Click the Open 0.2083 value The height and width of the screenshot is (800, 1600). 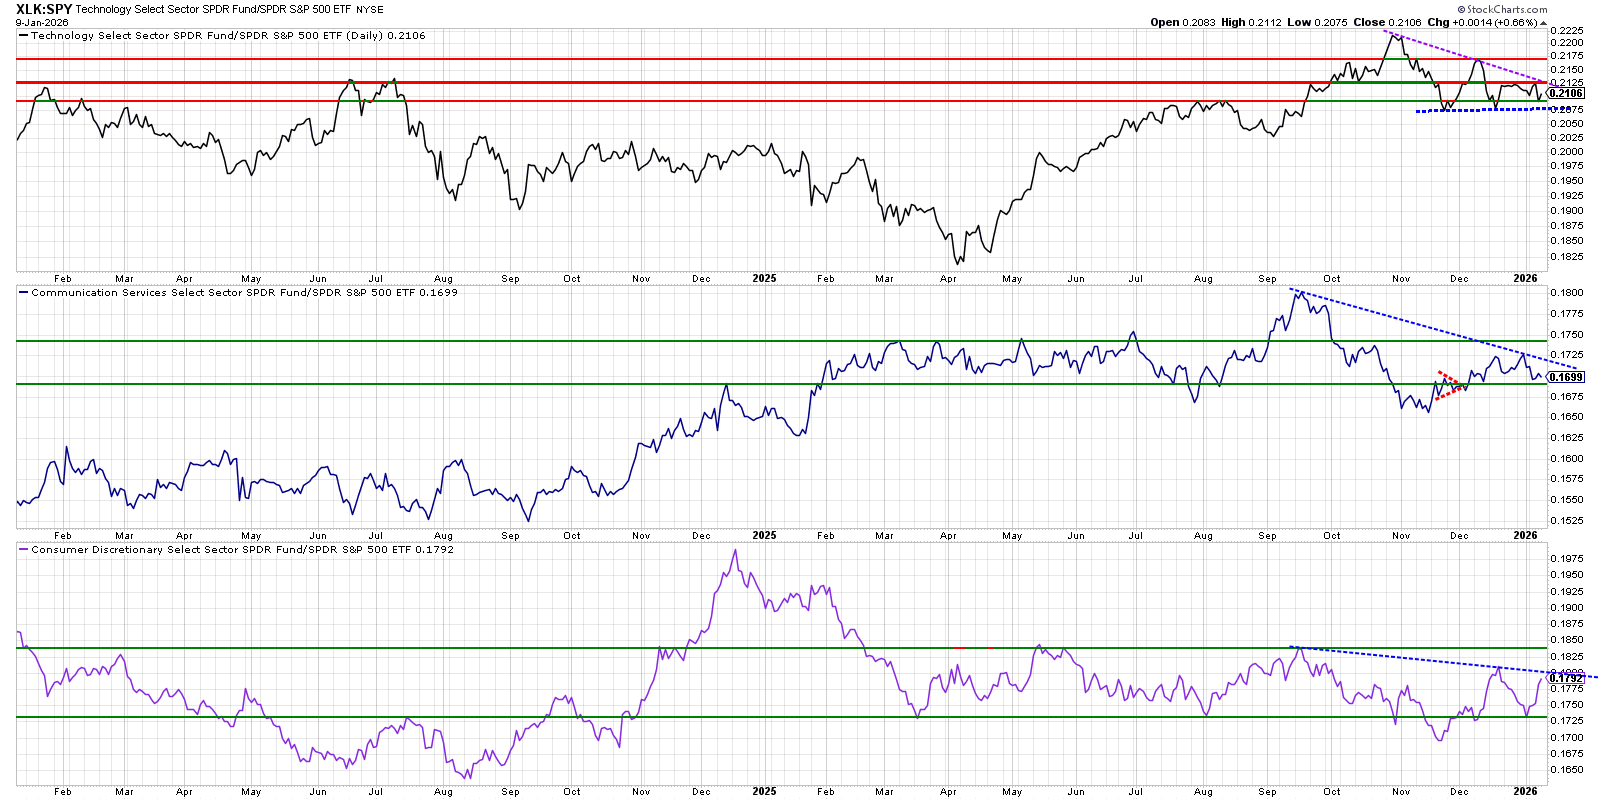pyautogui.click(x=1182, y=22)
